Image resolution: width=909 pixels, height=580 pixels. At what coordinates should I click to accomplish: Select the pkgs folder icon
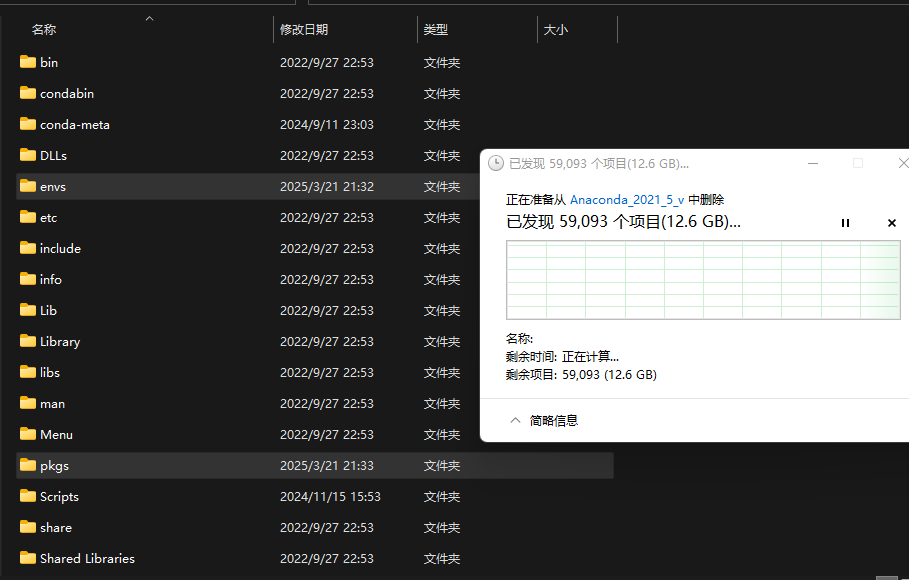click(x=28, y=465)
